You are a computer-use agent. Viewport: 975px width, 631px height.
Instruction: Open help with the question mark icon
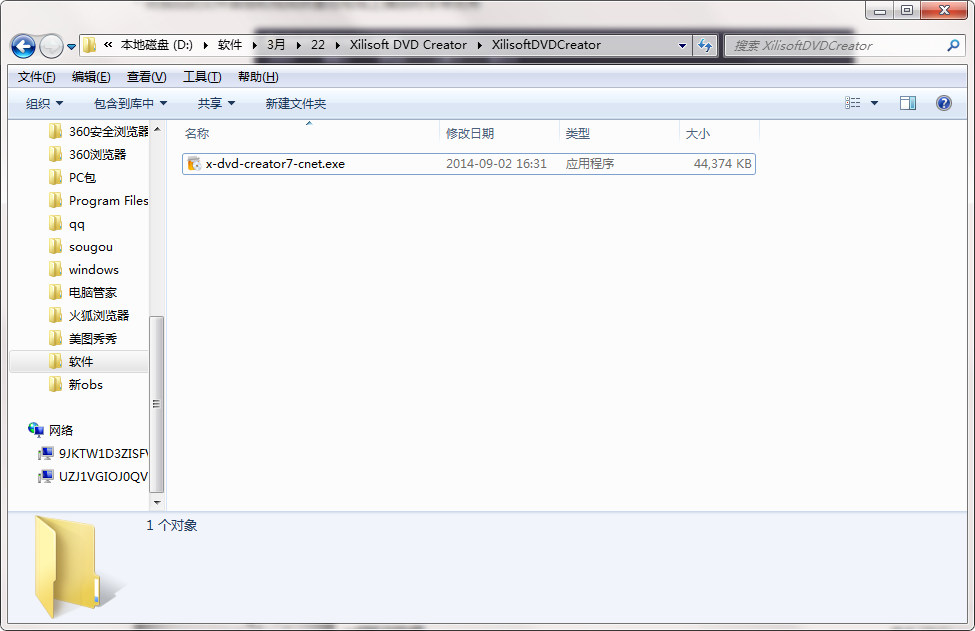tap(943, 103)
